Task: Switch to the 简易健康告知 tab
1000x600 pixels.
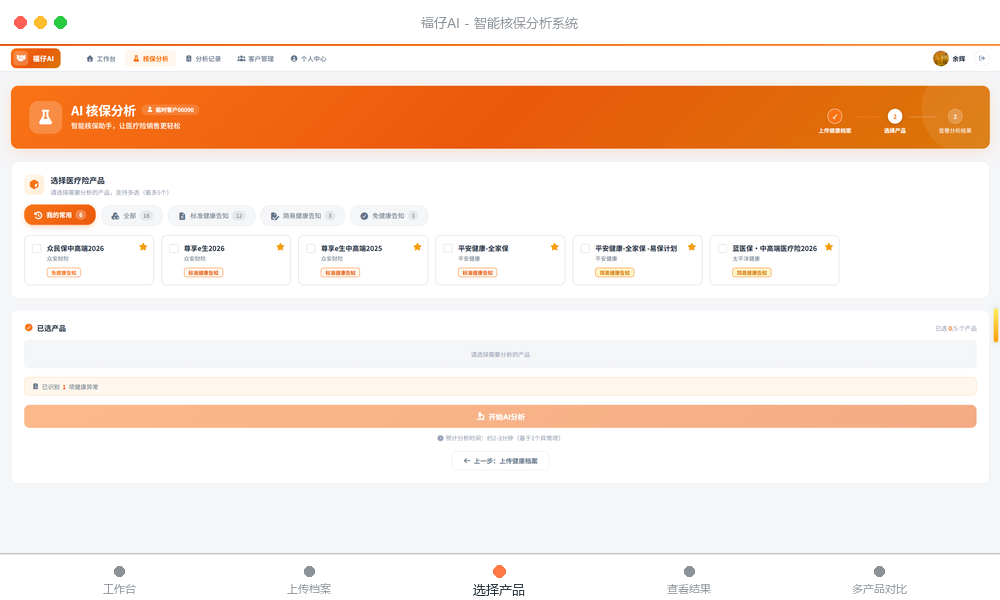Action: (302, 216)
